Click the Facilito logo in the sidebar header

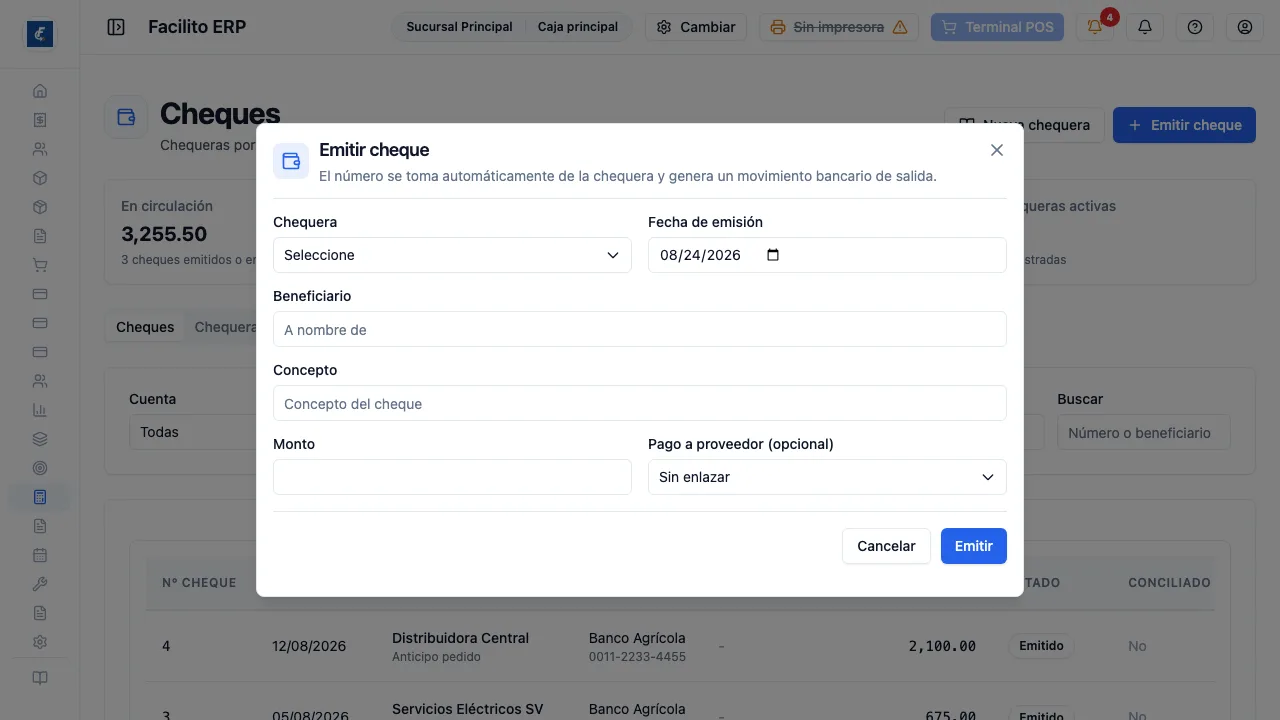(40, 34)
